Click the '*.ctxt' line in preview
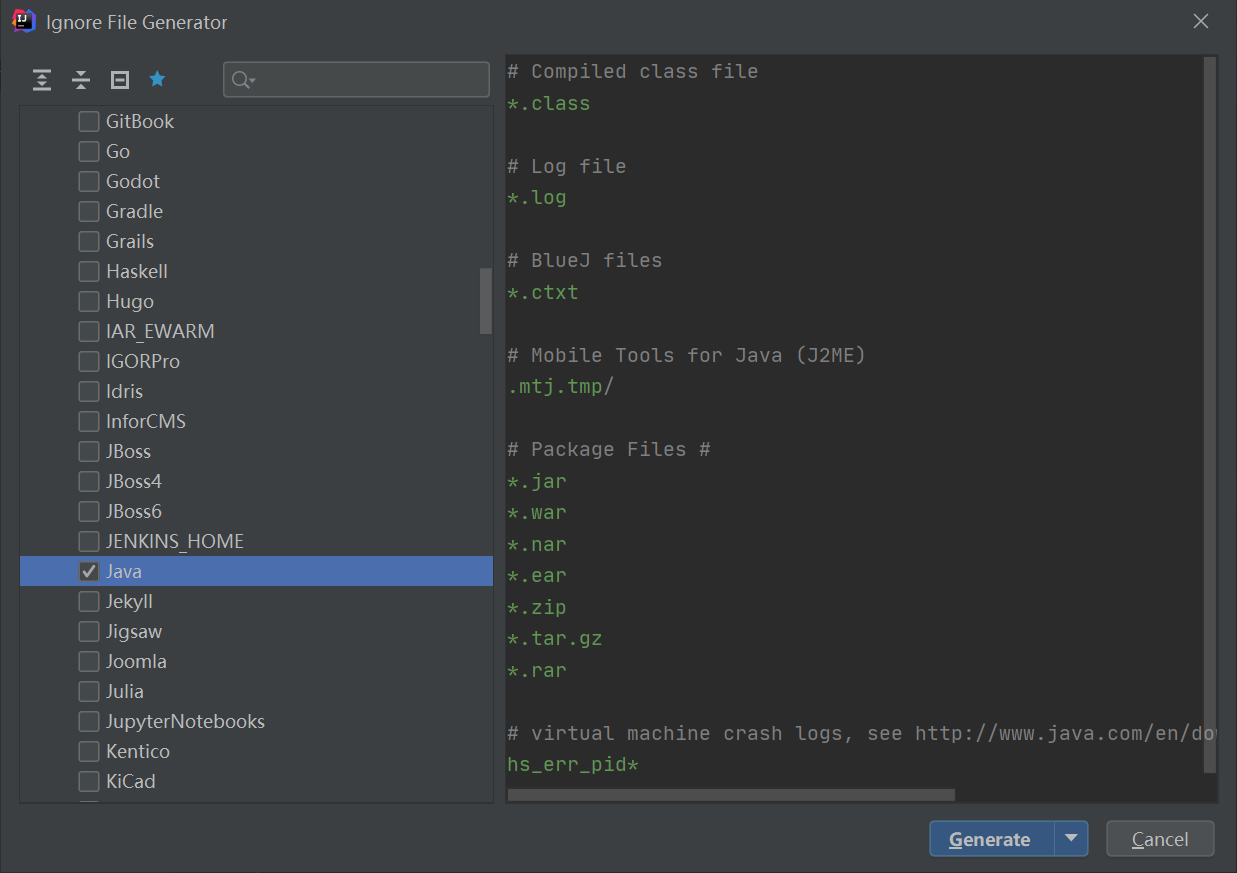This screenshot has width=1237, height=873. 543,292
